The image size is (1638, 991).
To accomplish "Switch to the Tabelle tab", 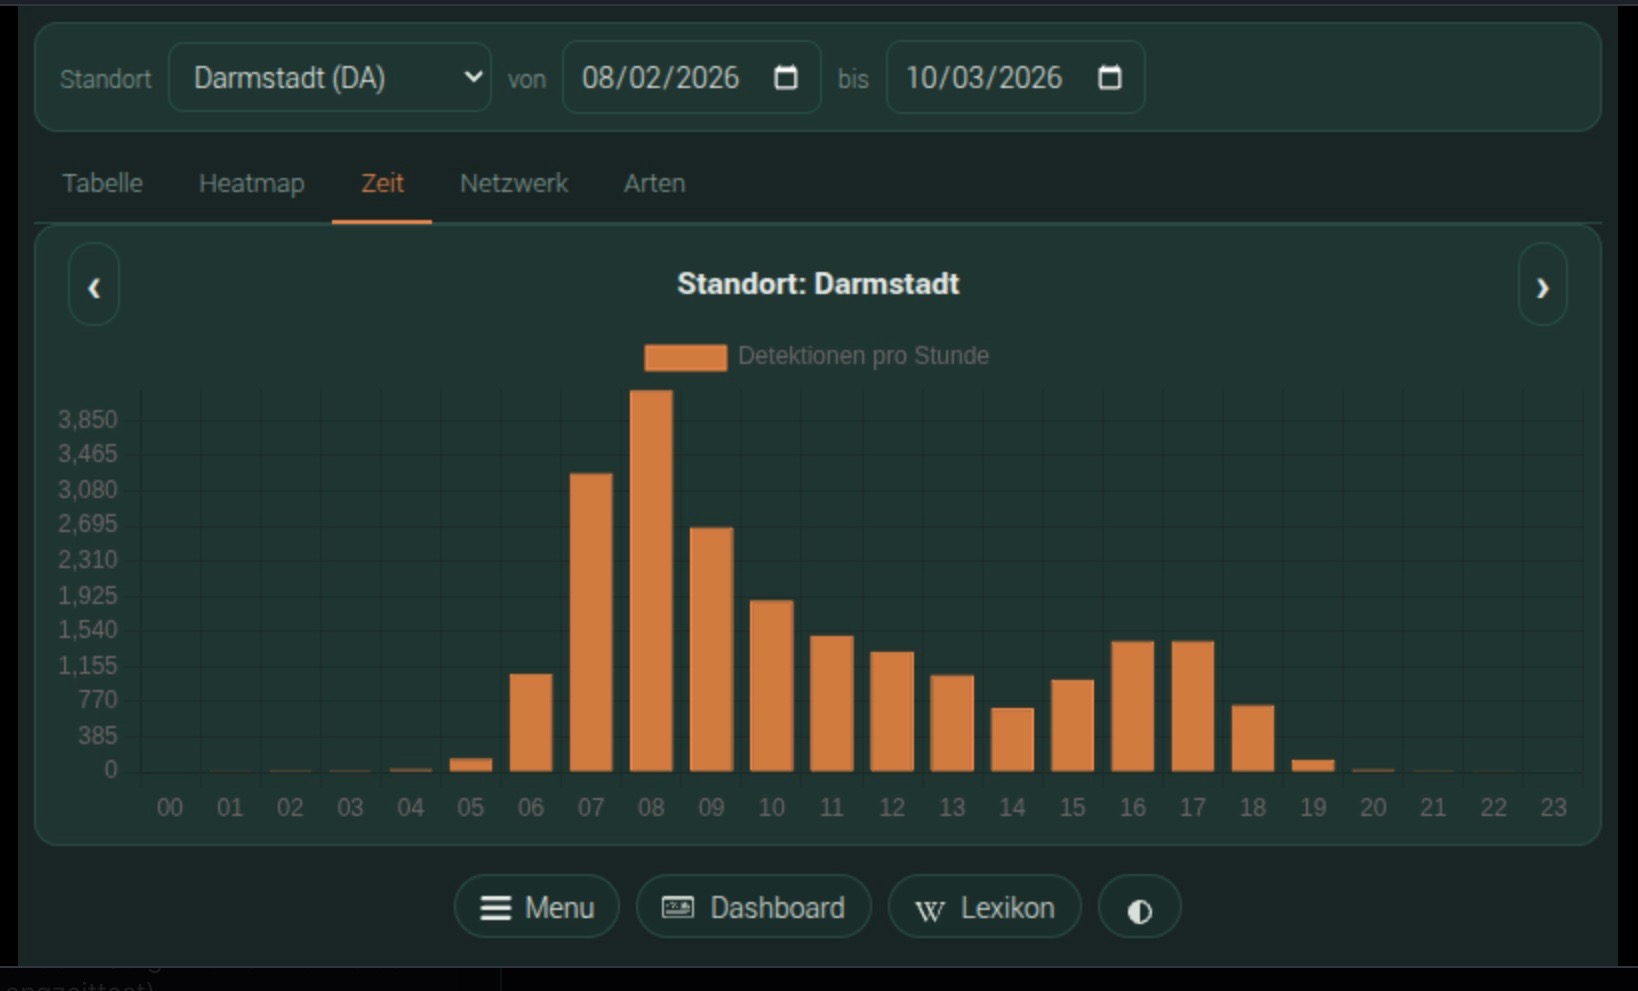I will coord(102,184).
